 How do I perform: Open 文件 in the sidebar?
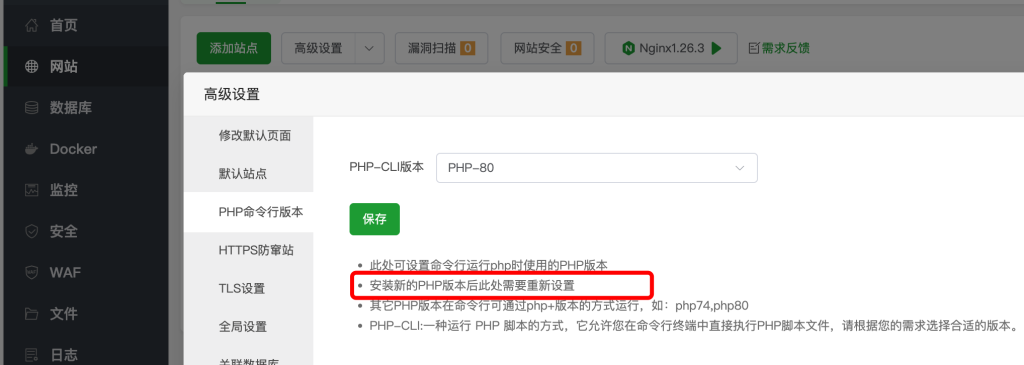[86, 313]
